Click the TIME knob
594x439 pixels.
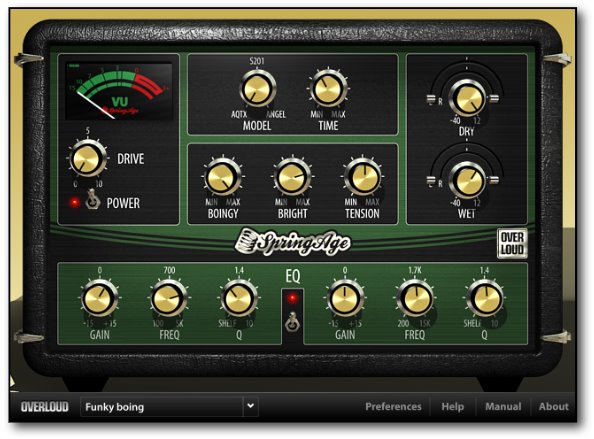pos(328,89)
